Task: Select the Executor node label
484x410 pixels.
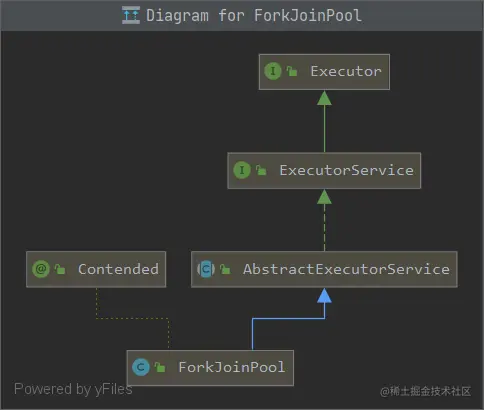Action: click(346, 71)
